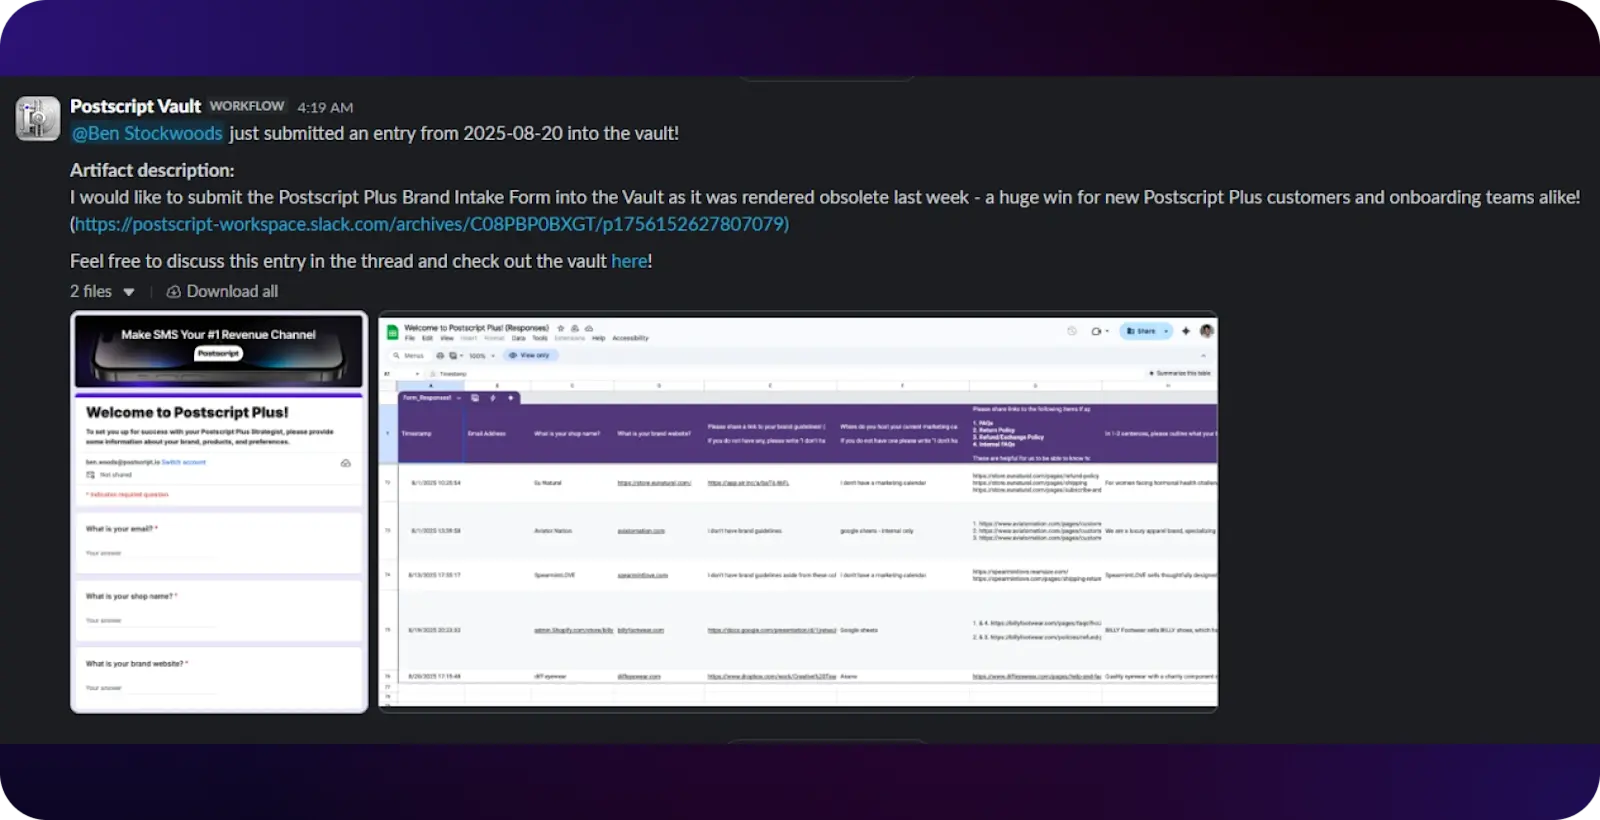Open the Postscript Vault avatar image

point(38,119)
